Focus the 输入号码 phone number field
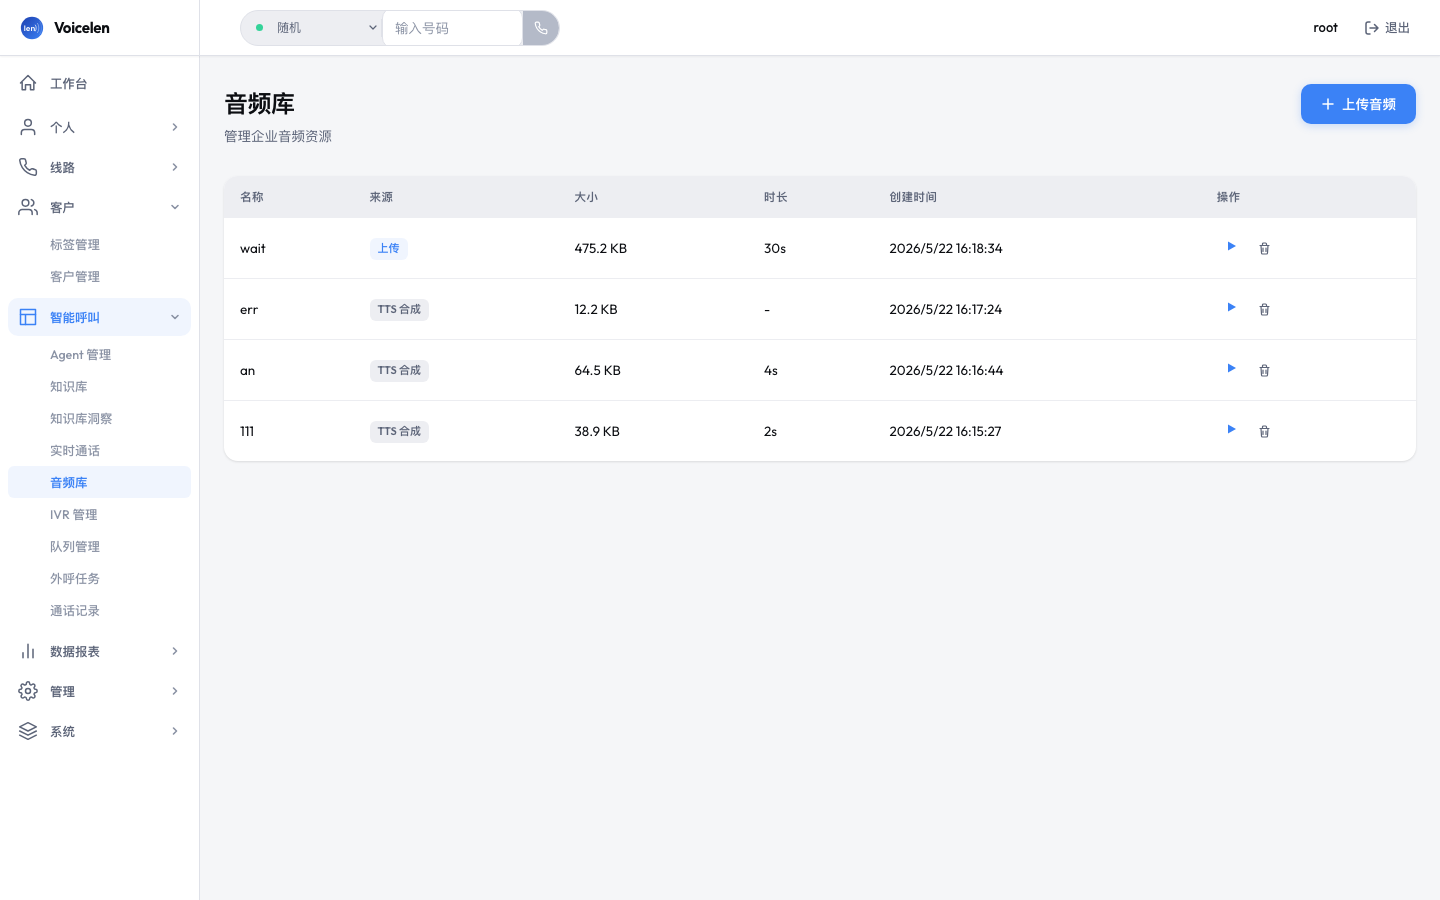Viewport: 1440px width, 900px height. click(452, 28)
